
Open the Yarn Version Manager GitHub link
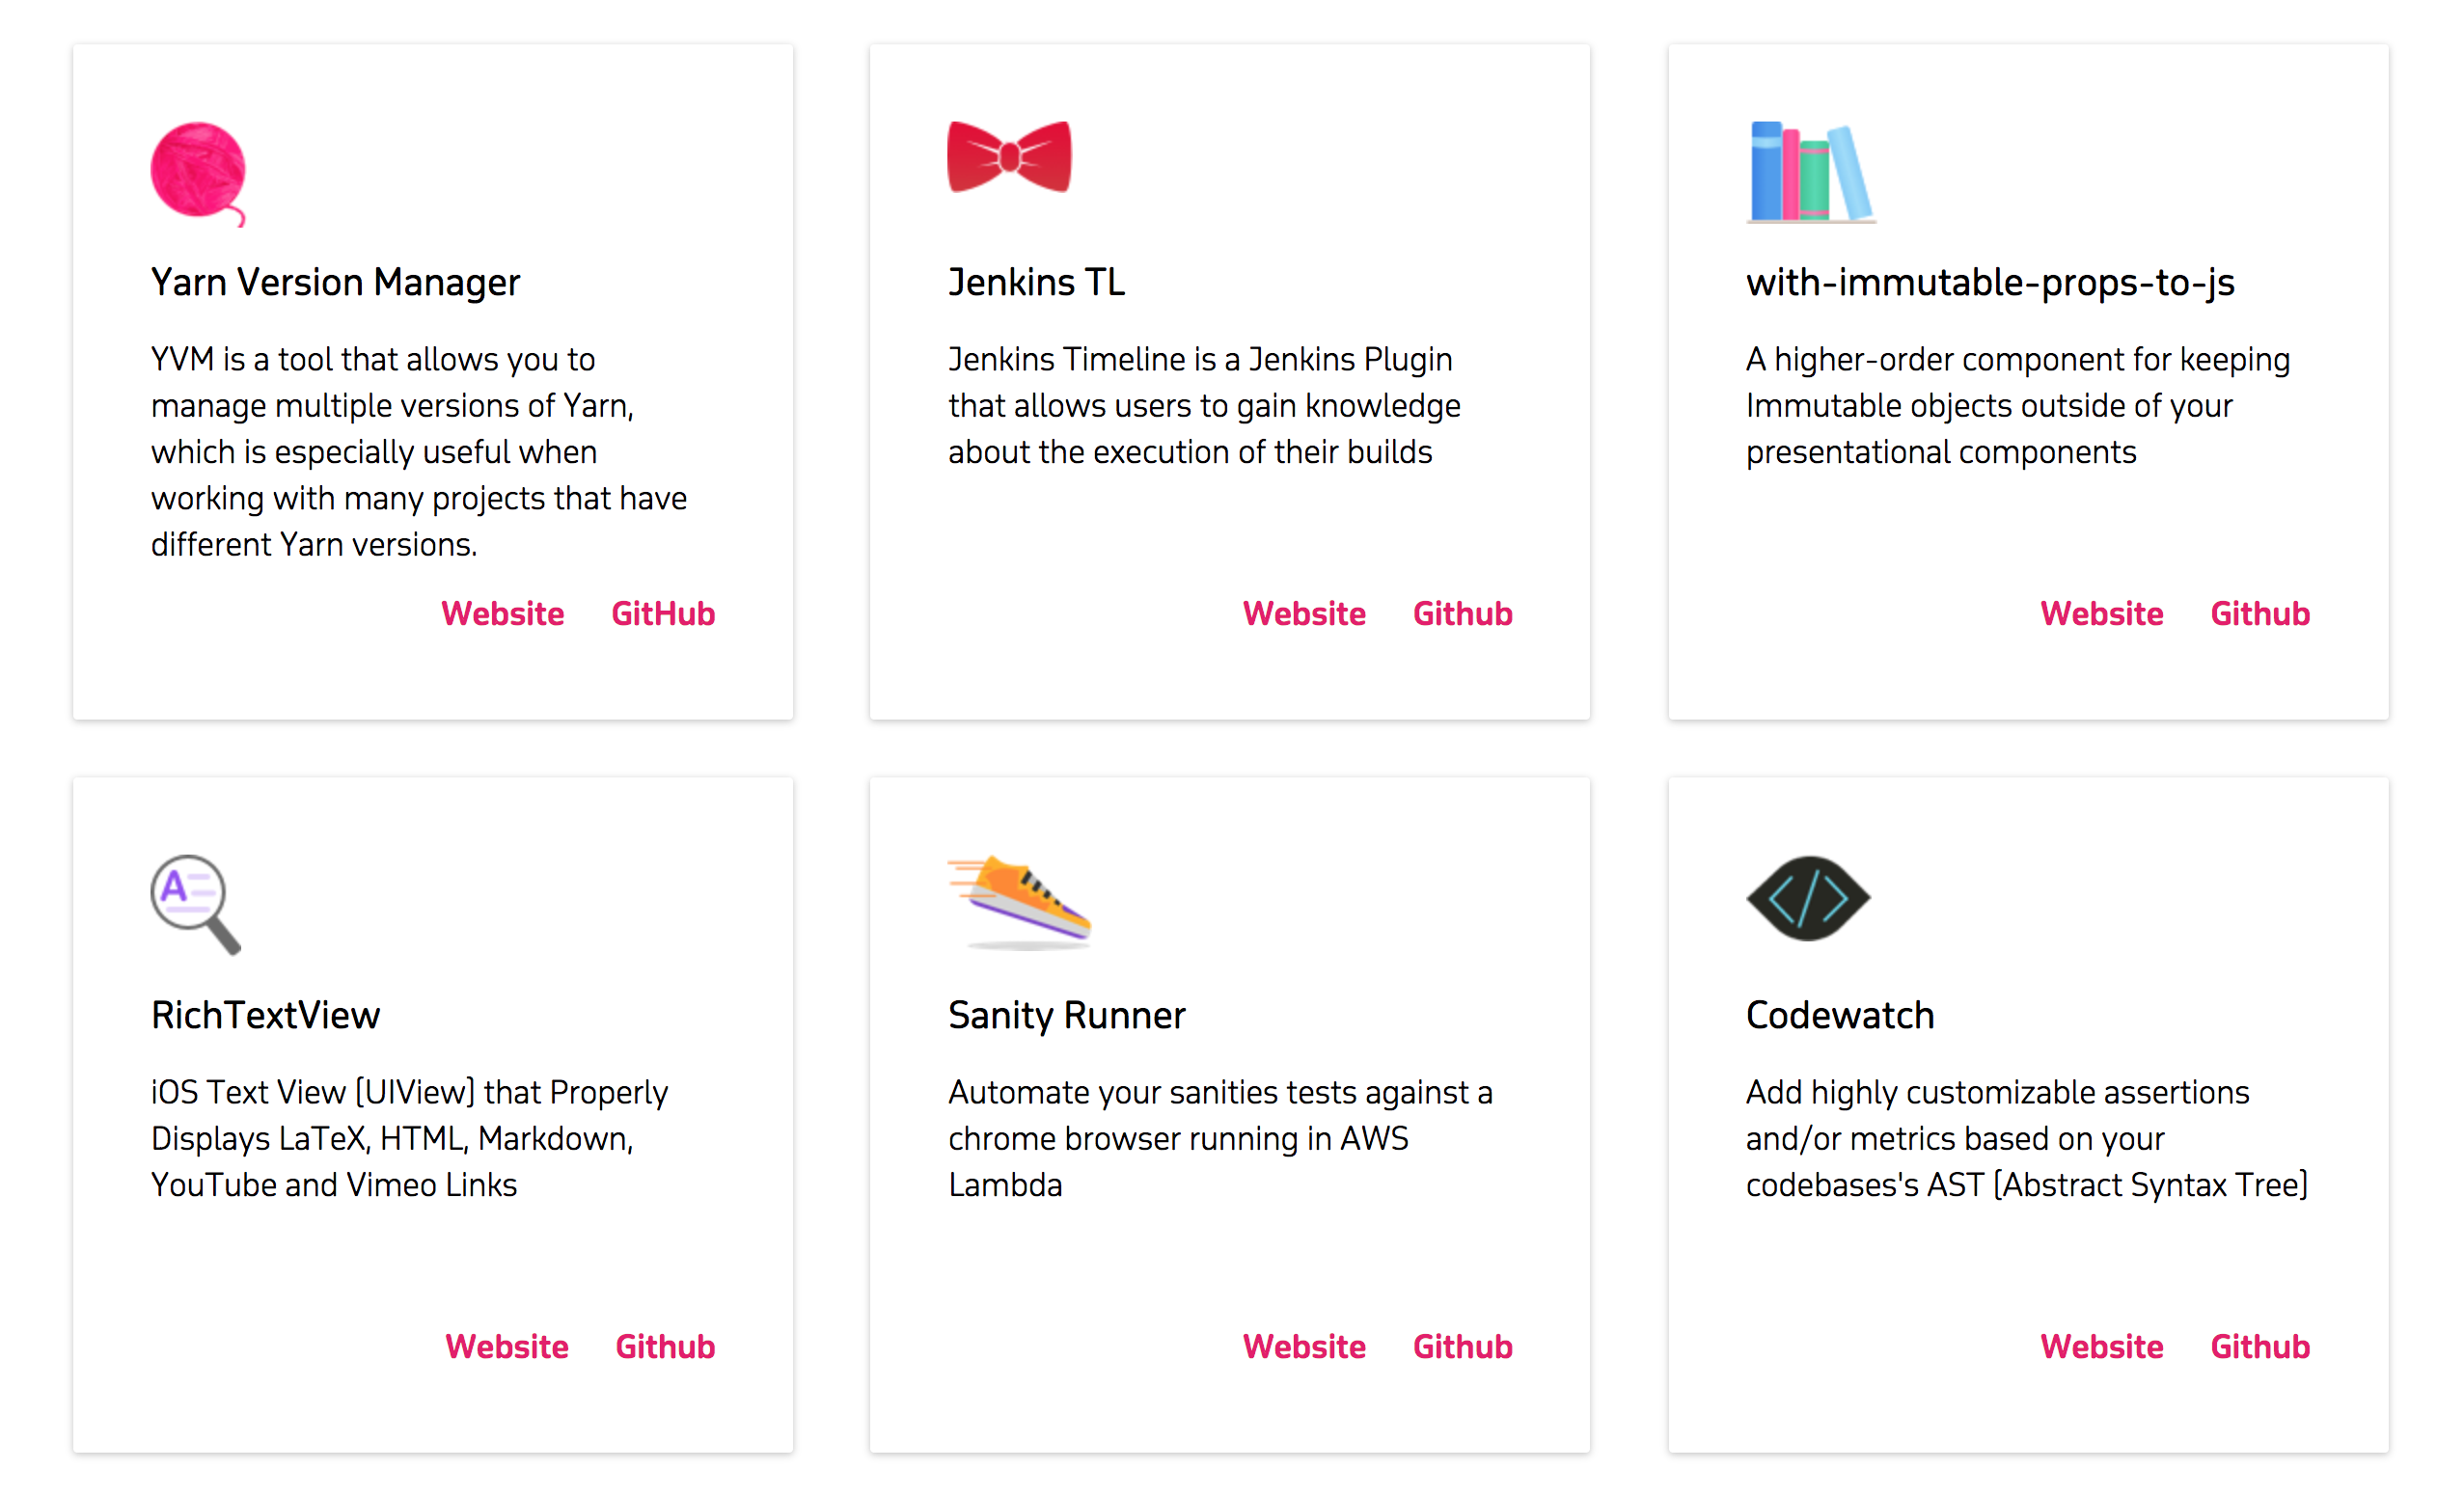(663, 613)
